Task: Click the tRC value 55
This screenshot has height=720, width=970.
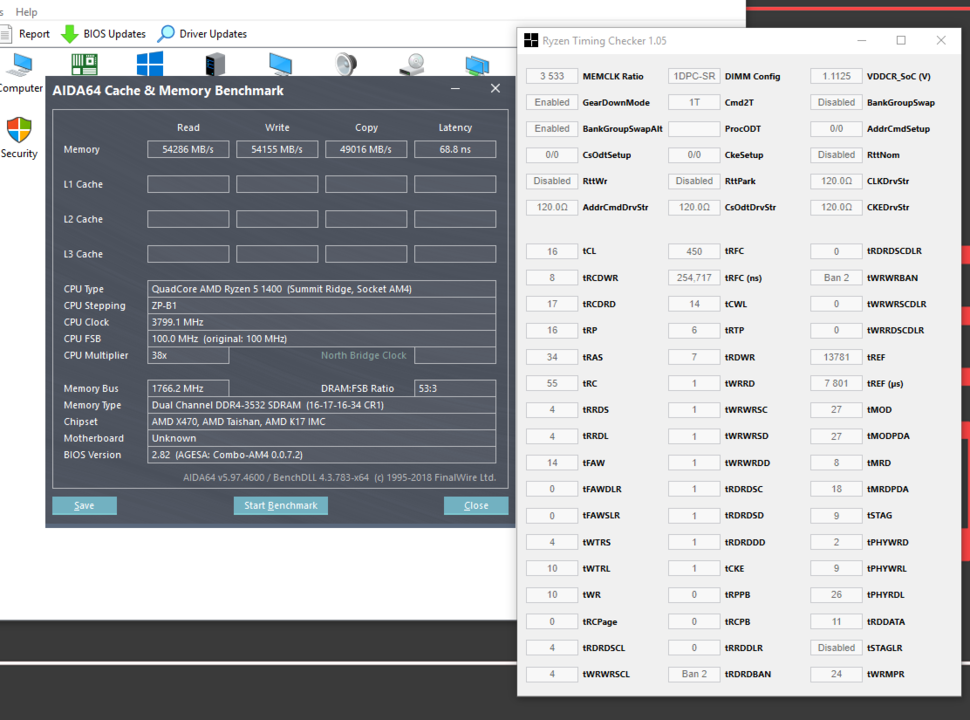Action: tap(552, 384)
